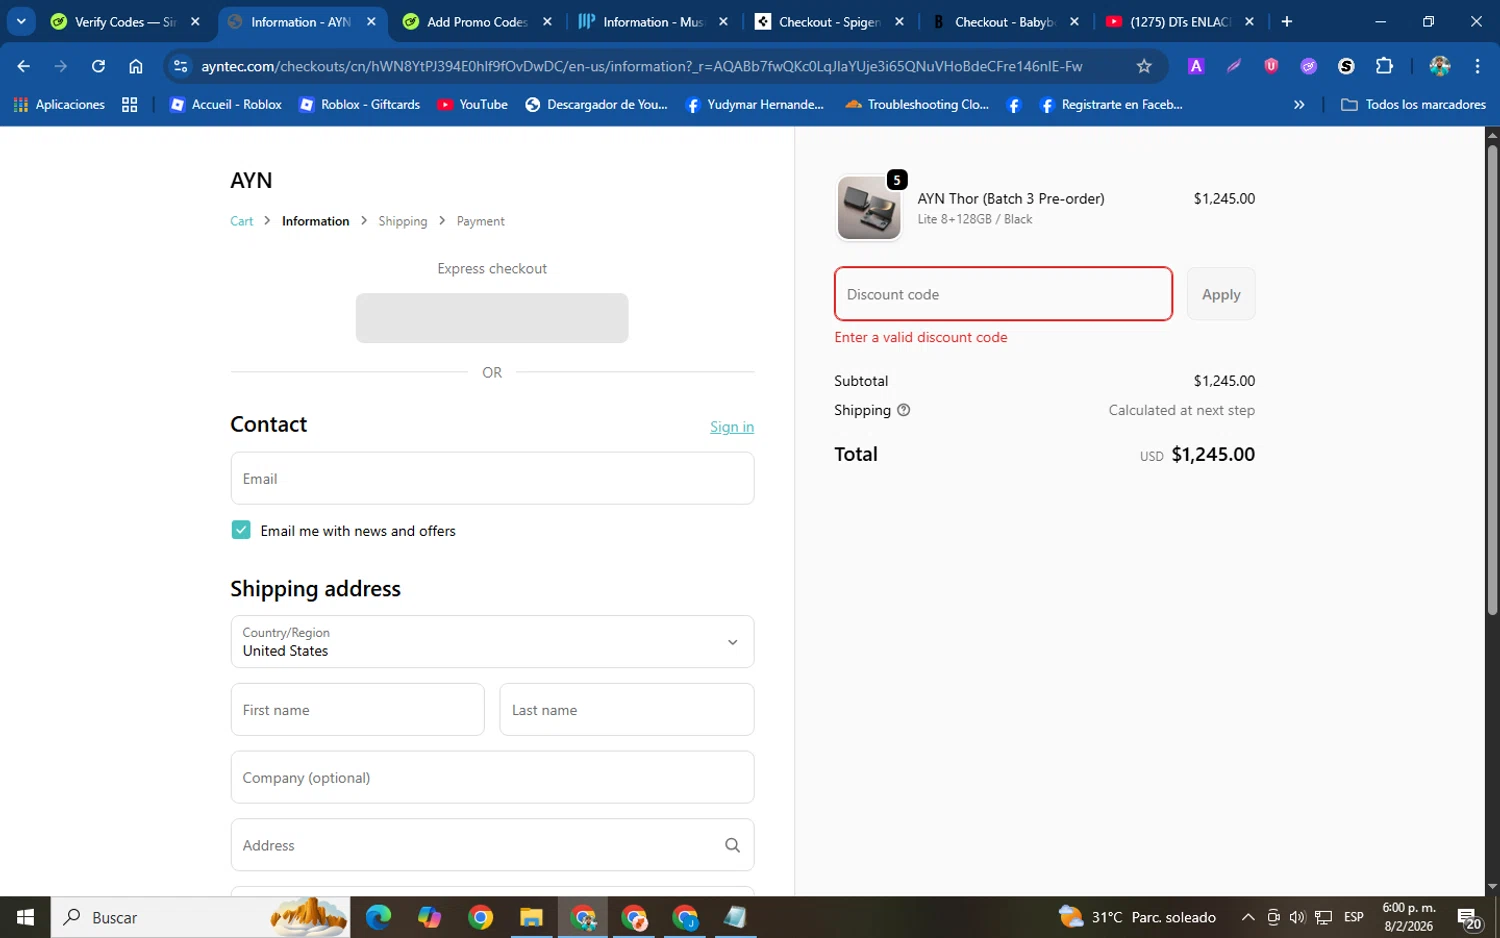Click the purple A extension icon
Screen dimensions: 1500x938
tap(1196, 66)
